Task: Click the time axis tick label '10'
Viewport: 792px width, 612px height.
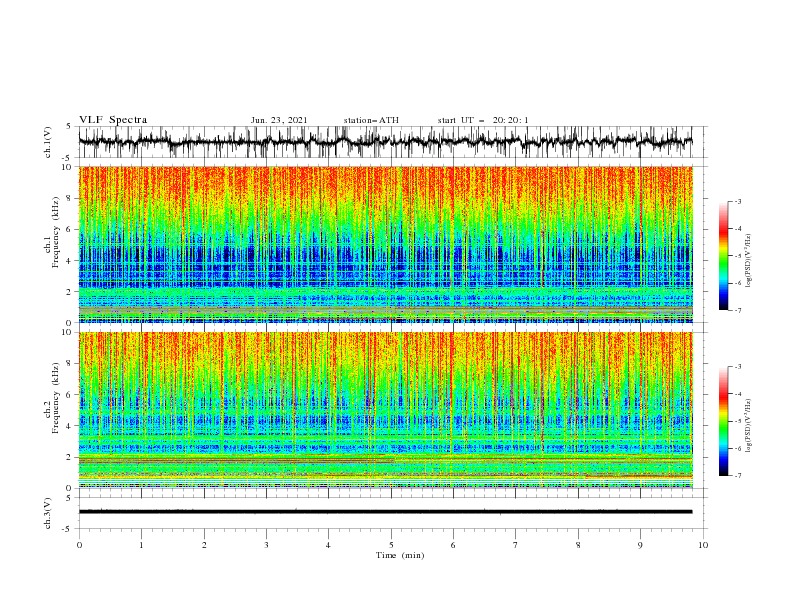Action: pos(703,545)
